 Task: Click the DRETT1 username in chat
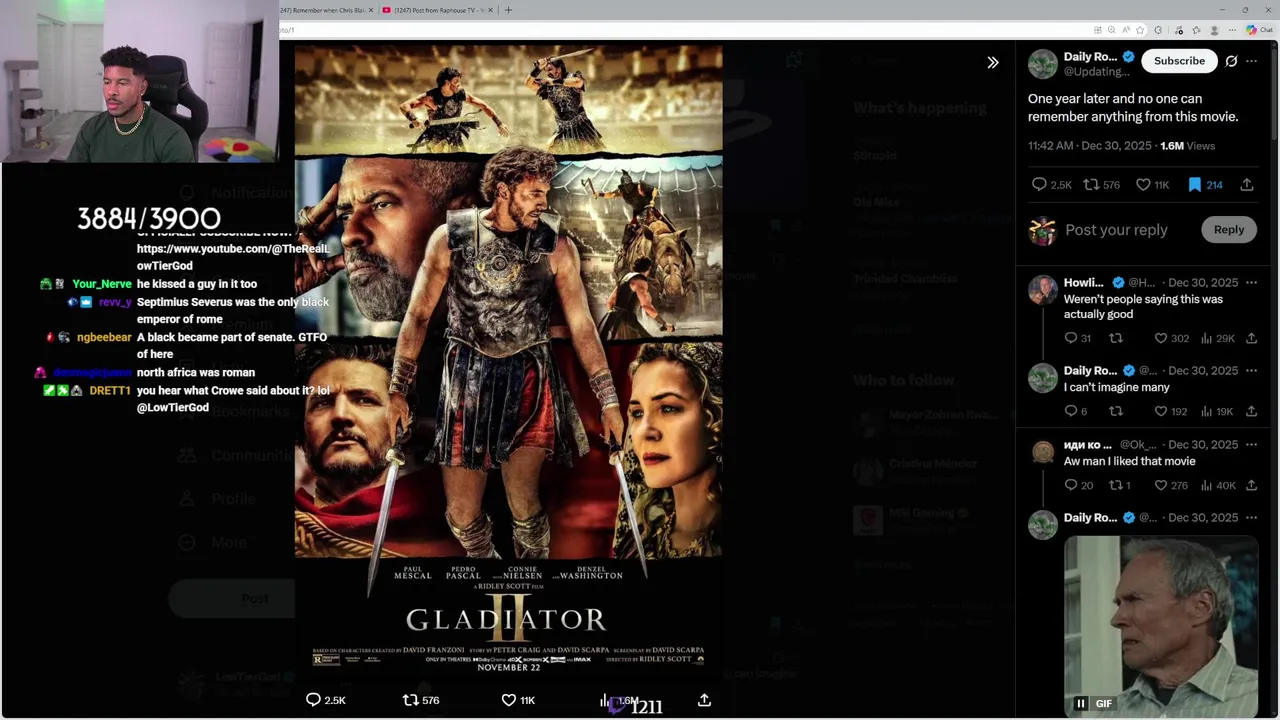110,391
